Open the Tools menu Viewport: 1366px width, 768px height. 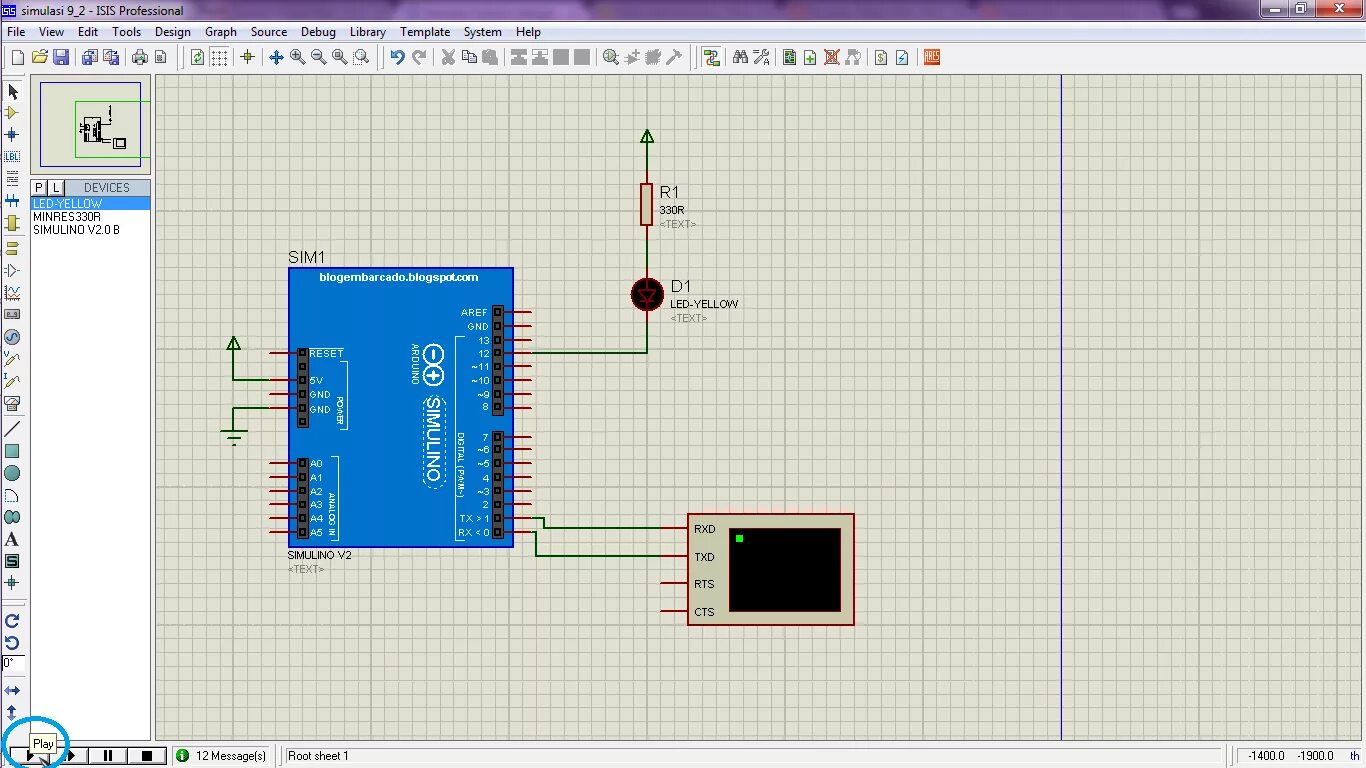click(x=127, y=32)
